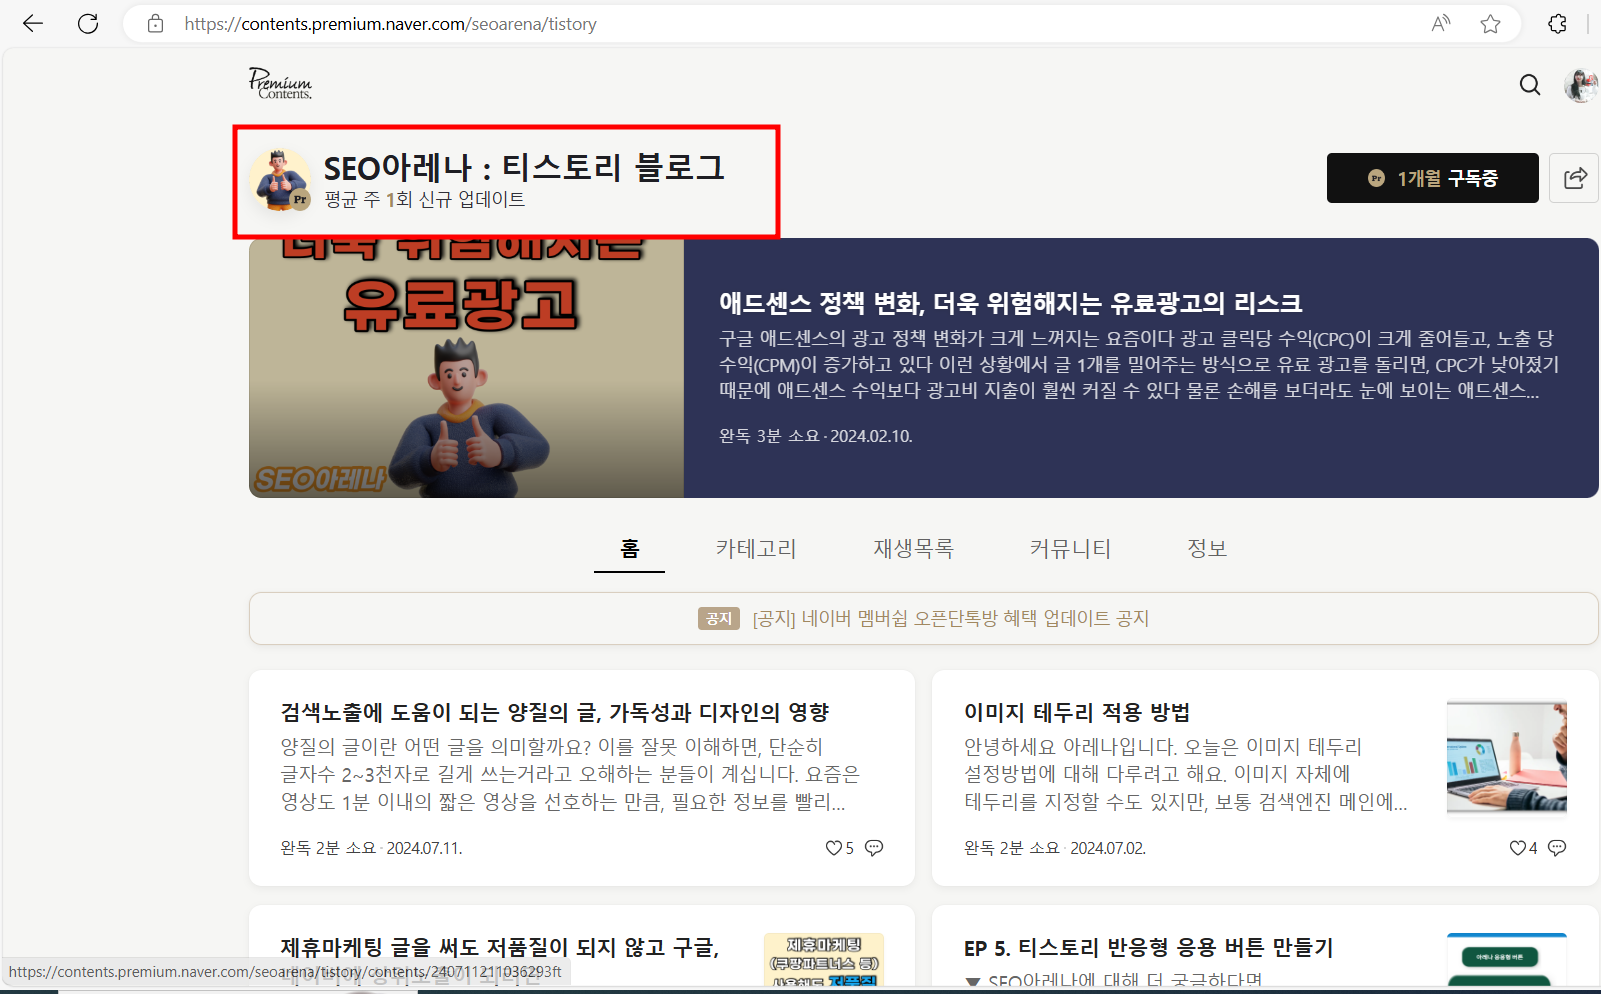Image resolution: width=1601 pixels, height=994 pixels.
Task: Open the 이미지 테두리 적용 방법 post title
Action: pyautogui.click(x=1077, y=712)
